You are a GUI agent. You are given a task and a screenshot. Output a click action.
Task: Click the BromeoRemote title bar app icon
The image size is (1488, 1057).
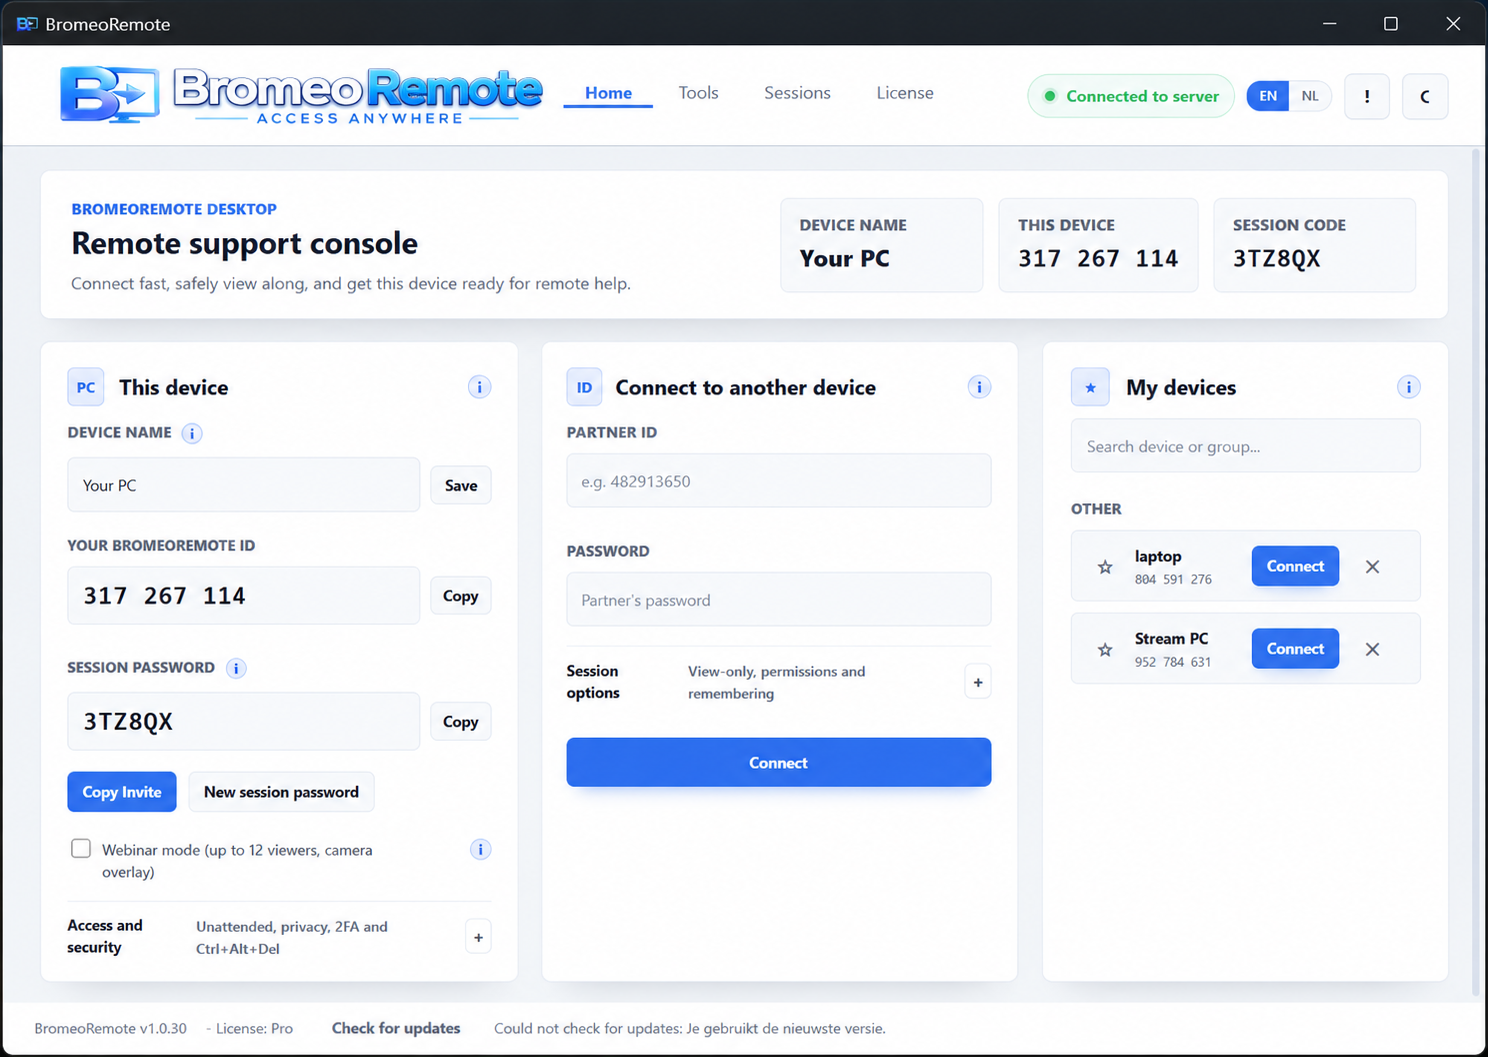(x=27, y=23)
